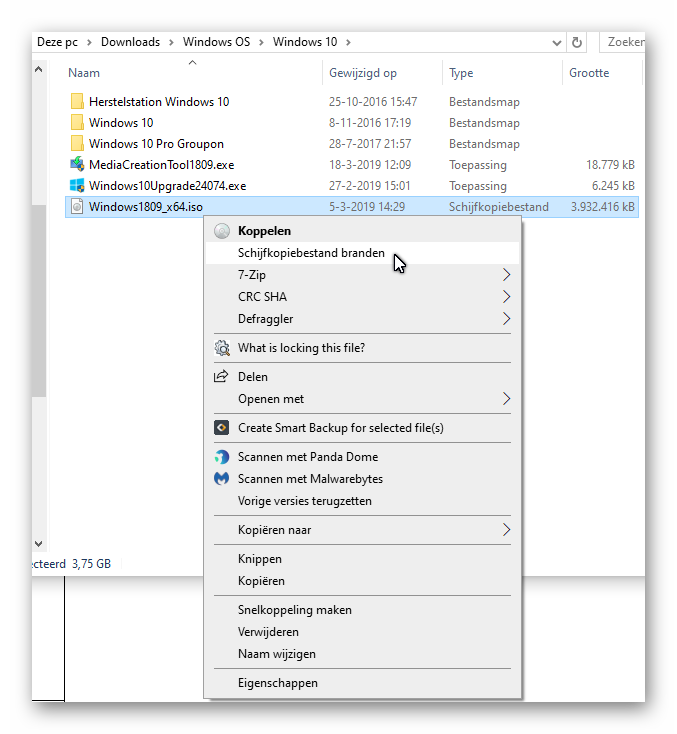Sort files by the Grootte column header
The height and width of the screenshot is (734, 677).
(589, 73)
